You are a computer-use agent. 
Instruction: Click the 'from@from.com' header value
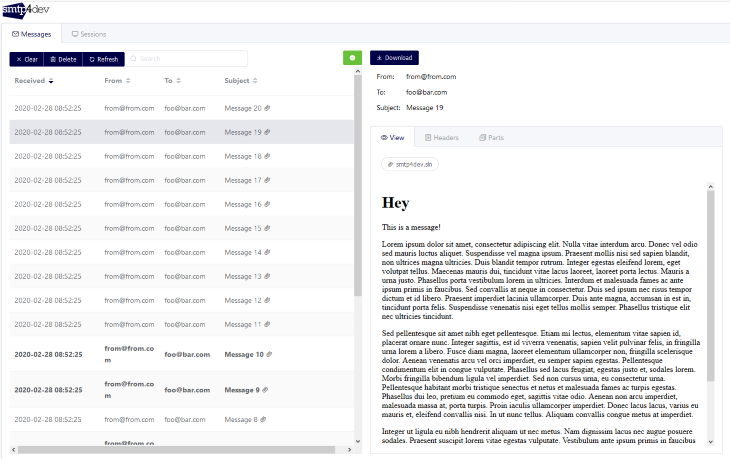pyautogui.click(x=431, y=77)
